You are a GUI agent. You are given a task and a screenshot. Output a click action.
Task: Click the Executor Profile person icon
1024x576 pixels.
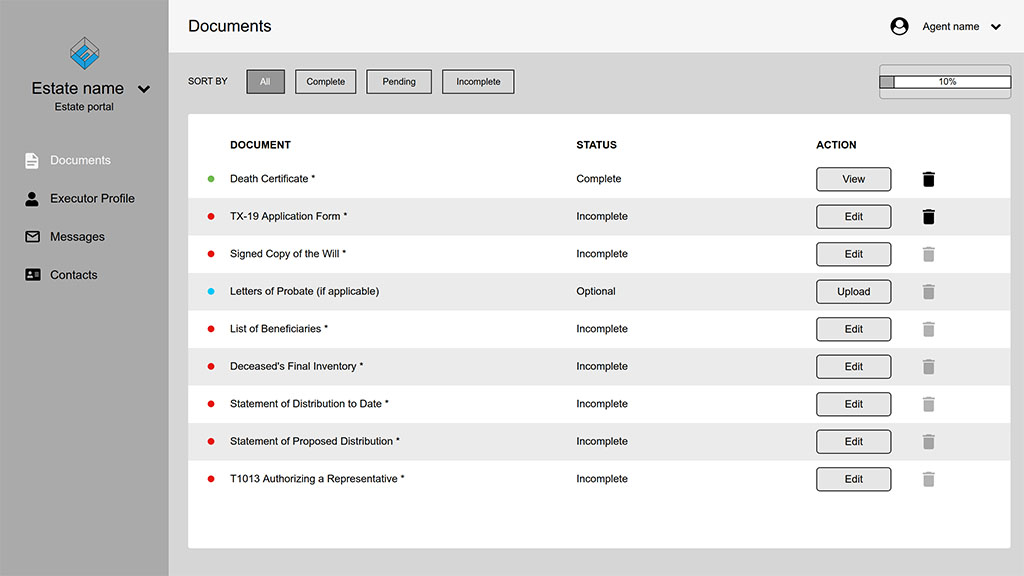pos(32,199)
